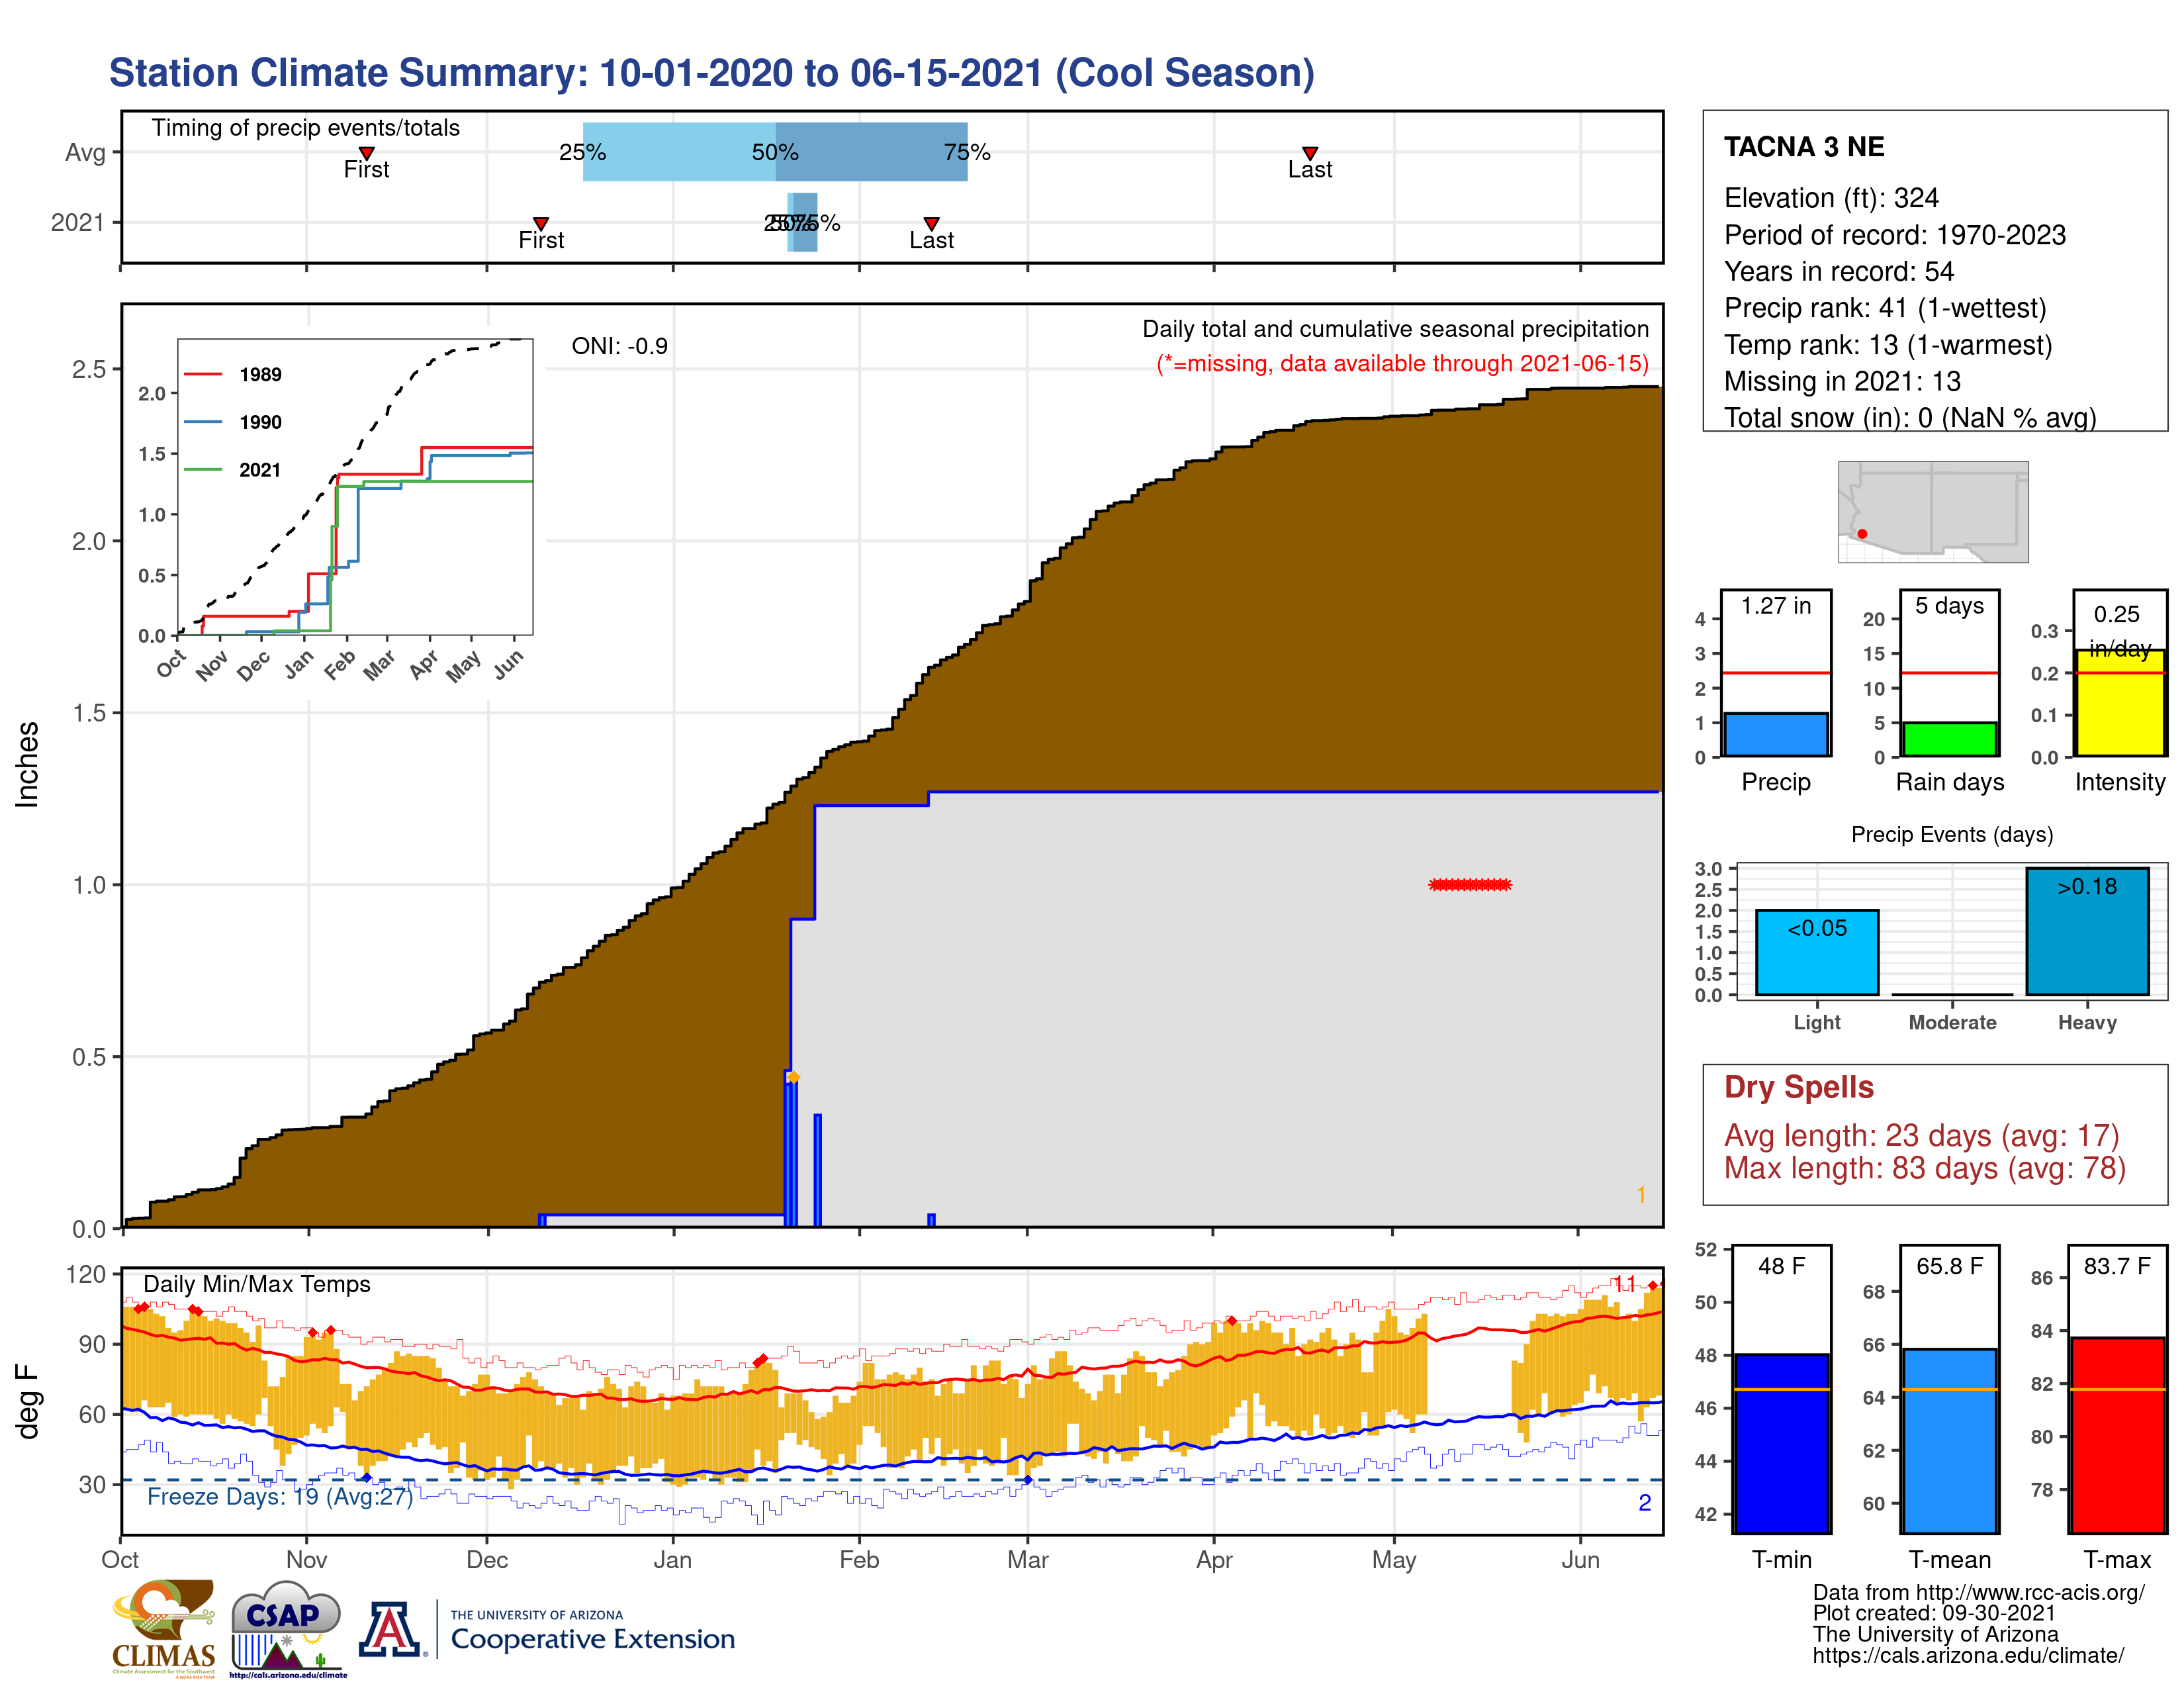This screenshot has height=1688, width=2184.
Task: Click the Light <0.05 events bar
Action: [x=1817, y=952]
